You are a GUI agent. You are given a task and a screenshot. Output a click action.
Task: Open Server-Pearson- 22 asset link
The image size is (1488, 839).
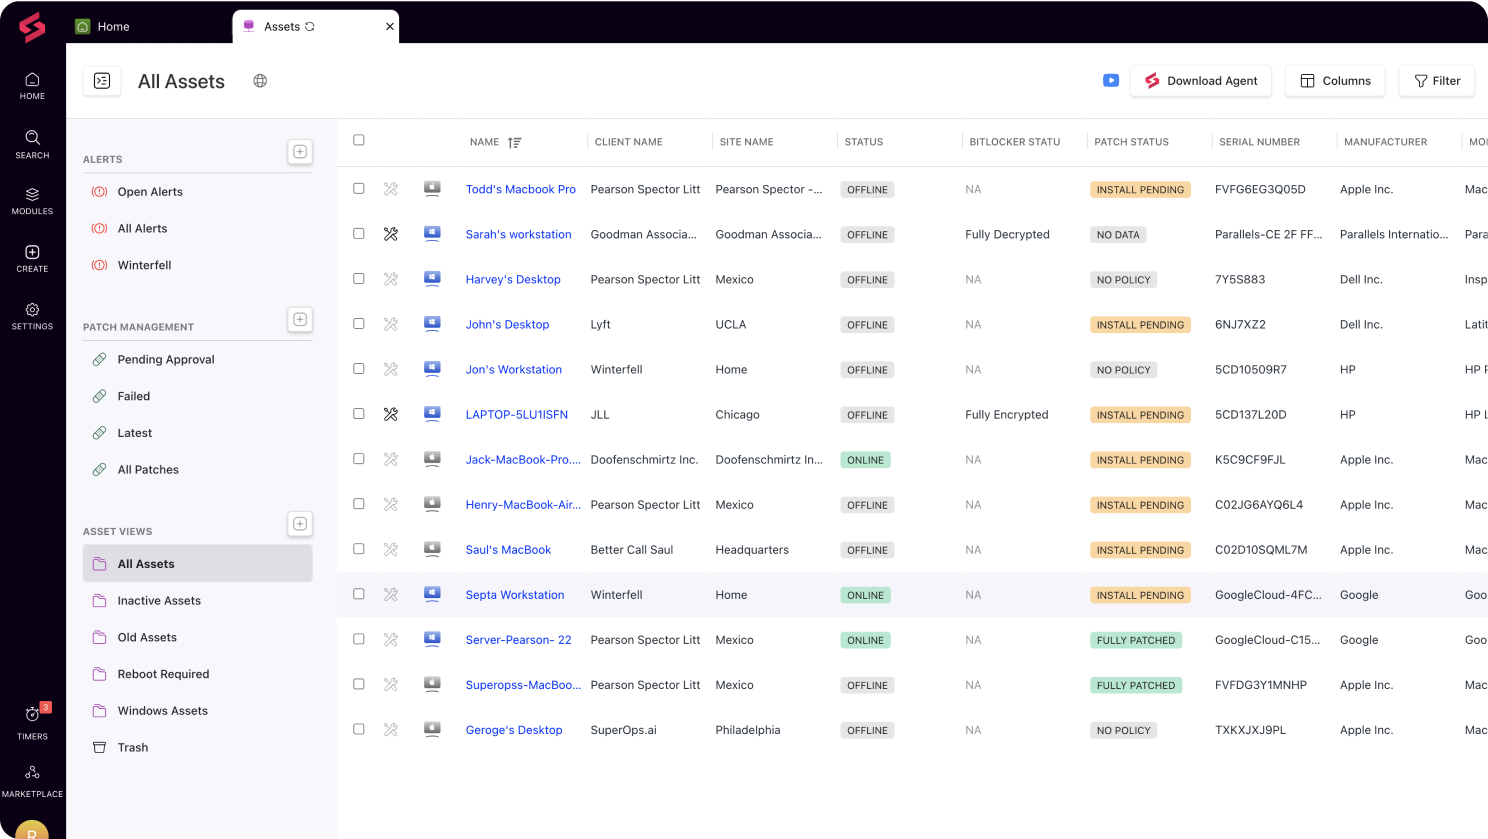click(519, 640)
